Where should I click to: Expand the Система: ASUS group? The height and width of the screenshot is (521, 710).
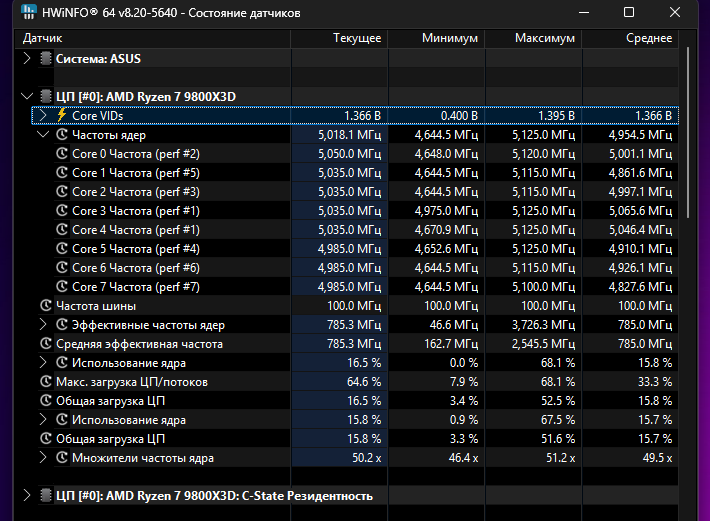point(27,58)
